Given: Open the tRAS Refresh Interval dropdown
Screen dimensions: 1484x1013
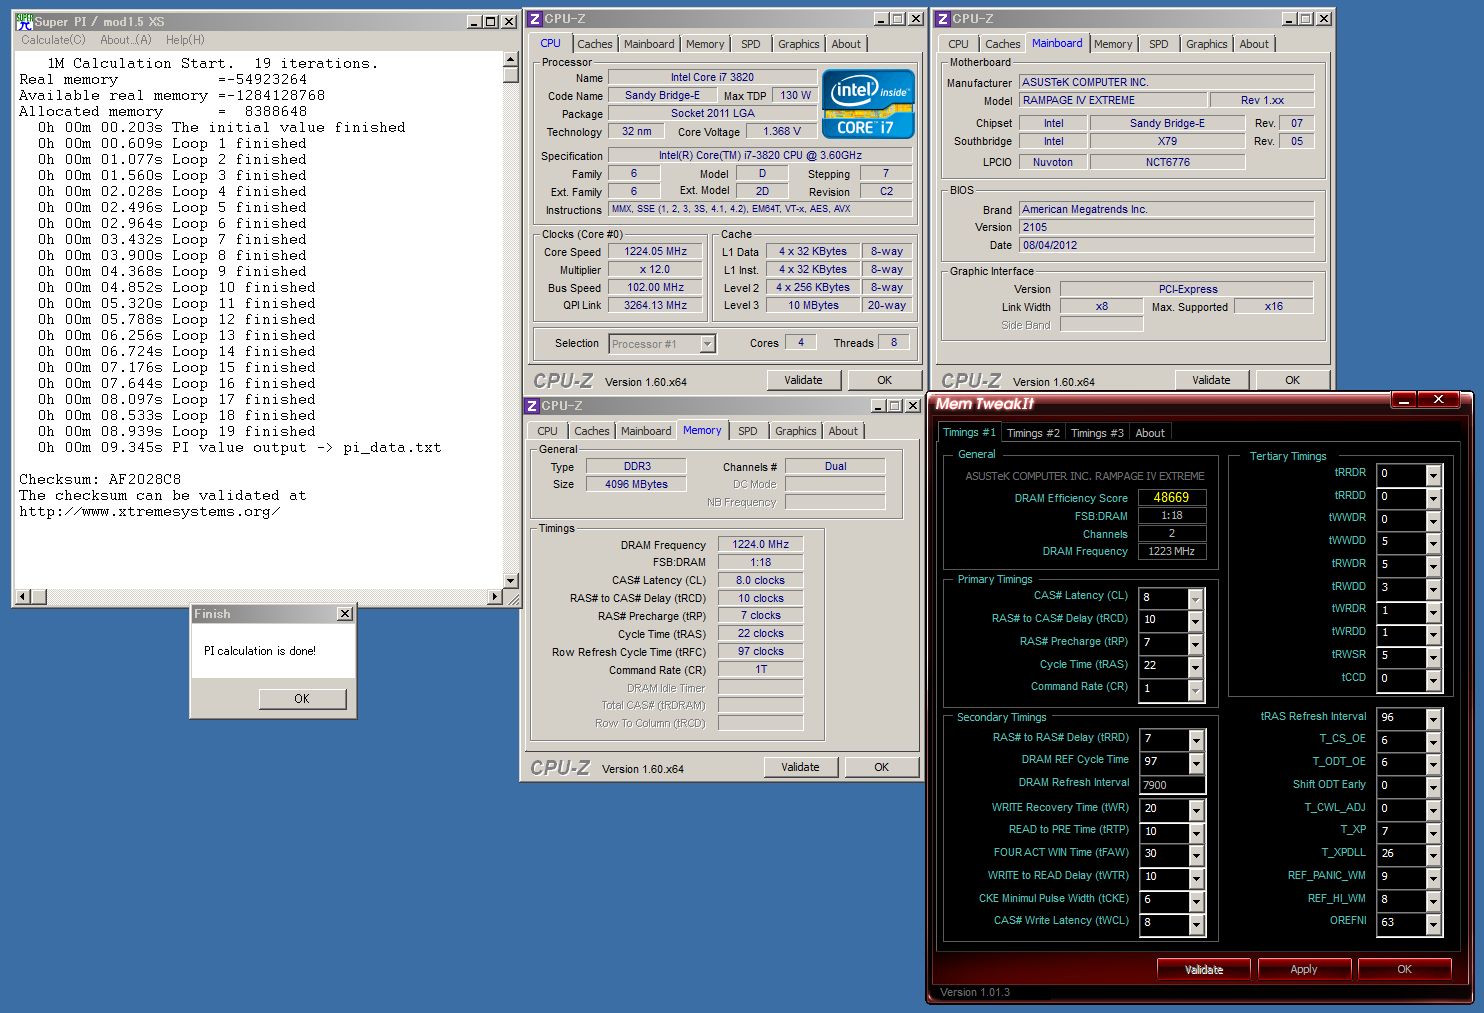Looking at the screenshot, I should (x=1433, y=719).
